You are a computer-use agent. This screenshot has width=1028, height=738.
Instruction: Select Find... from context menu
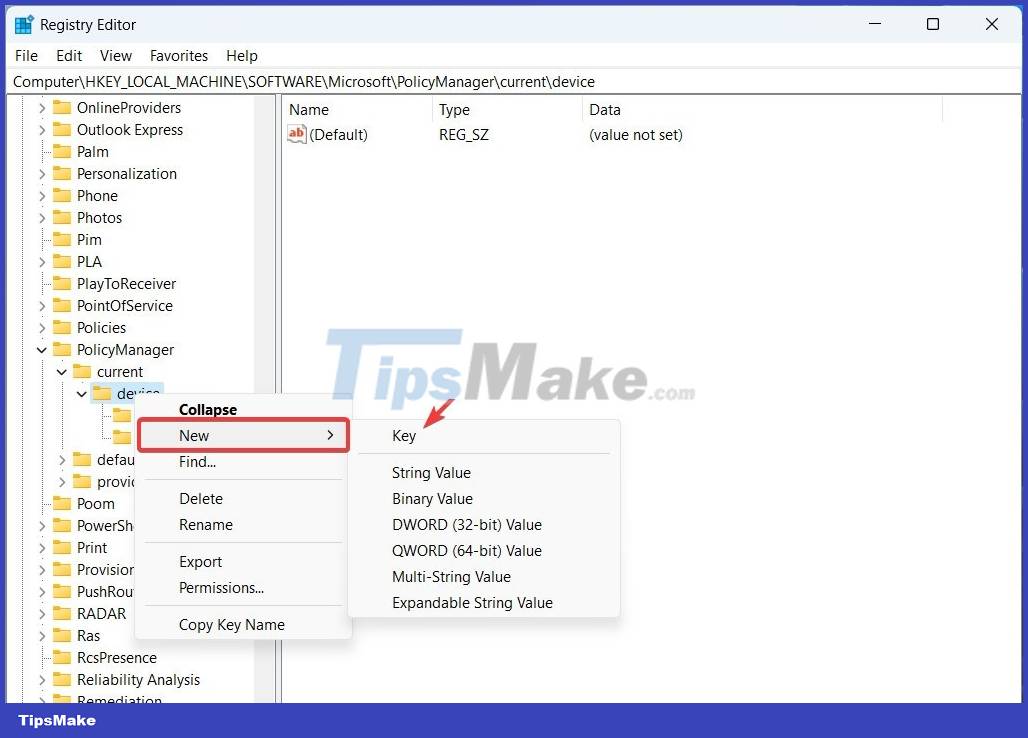tap(243, 462)
